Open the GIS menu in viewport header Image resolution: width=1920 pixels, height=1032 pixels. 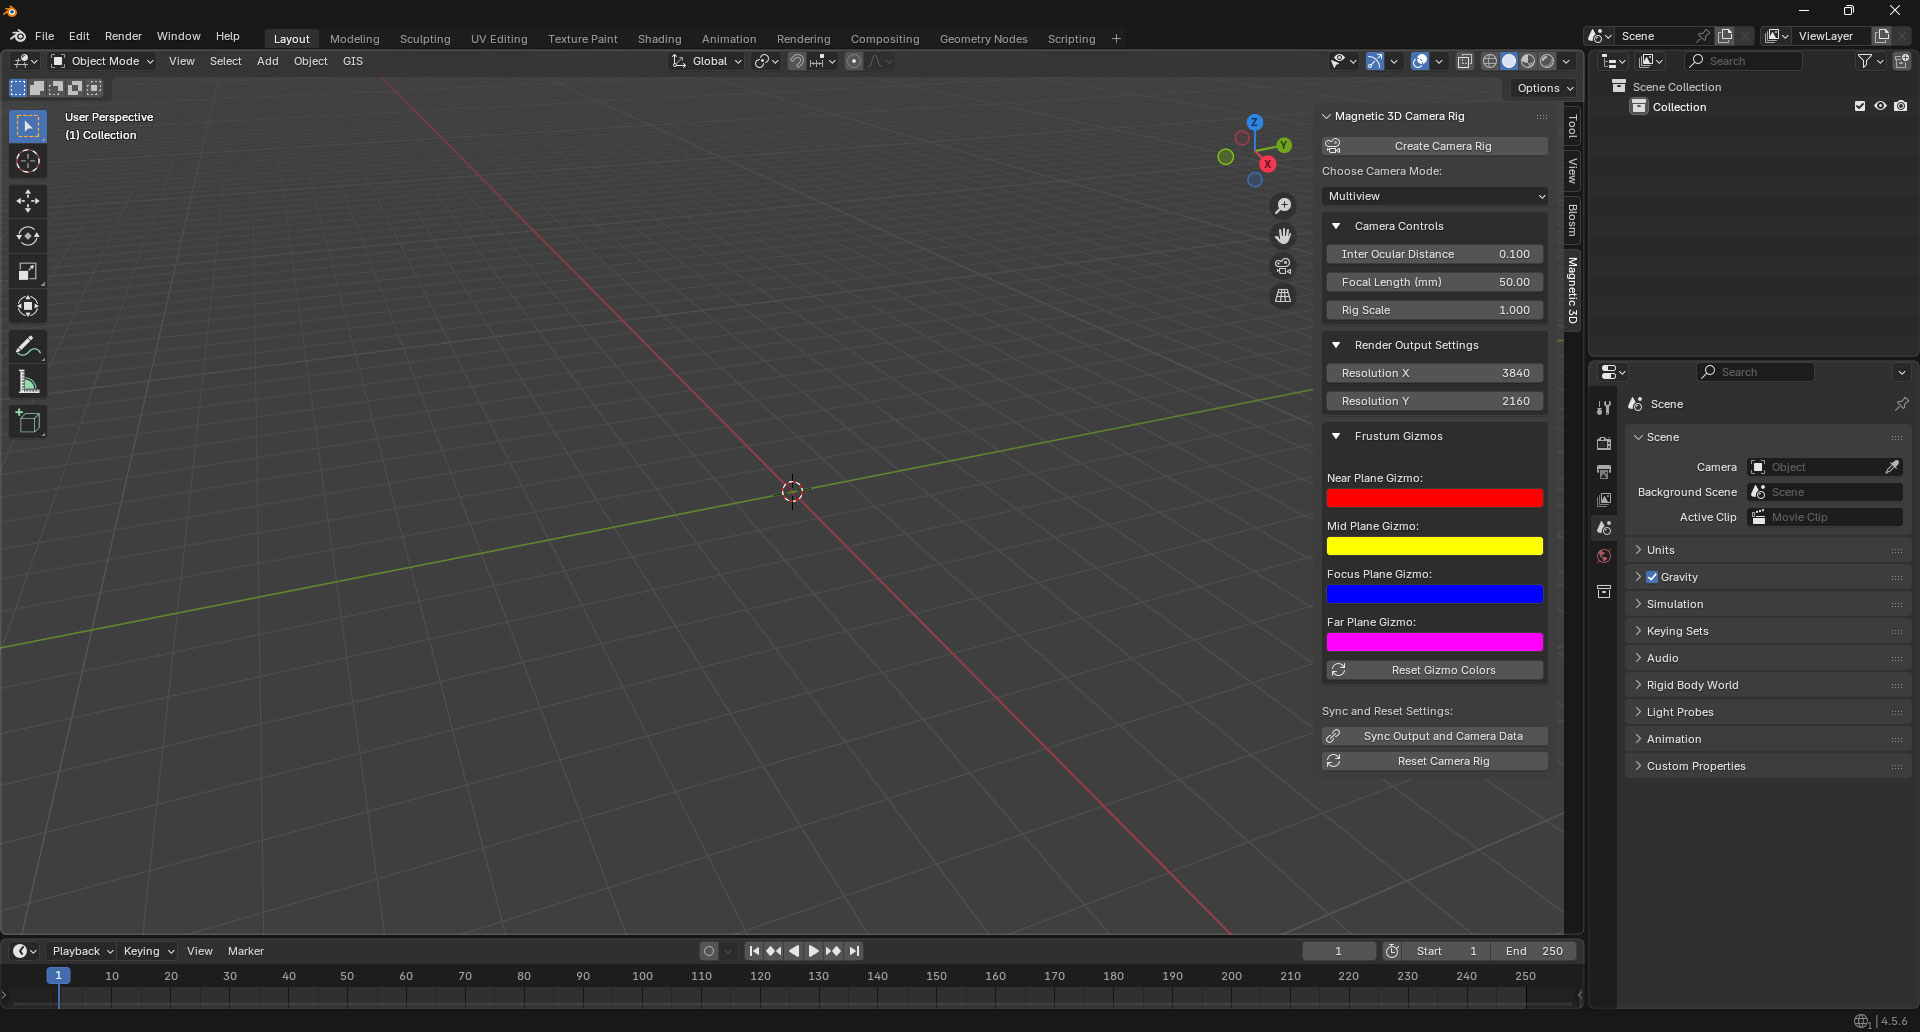[x=353, y=61]
